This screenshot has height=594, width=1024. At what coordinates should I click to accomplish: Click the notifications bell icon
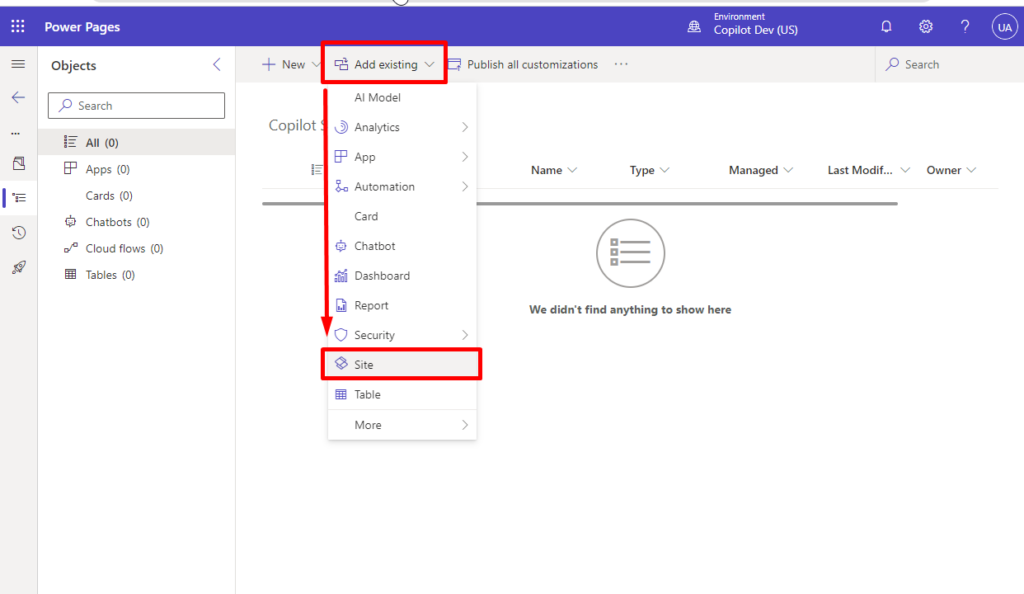click(886, 27)
